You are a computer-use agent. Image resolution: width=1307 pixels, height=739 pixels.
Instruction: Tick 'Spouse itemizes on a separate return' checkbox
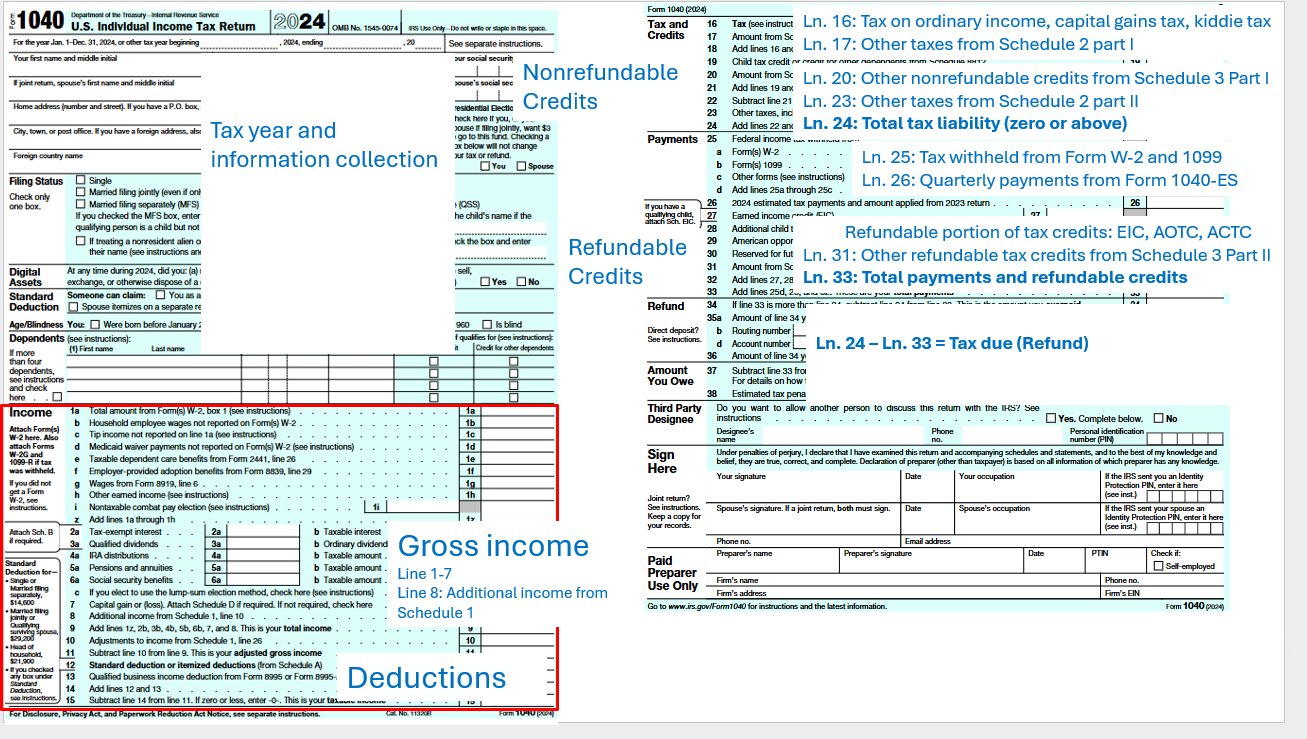[73, 307]
